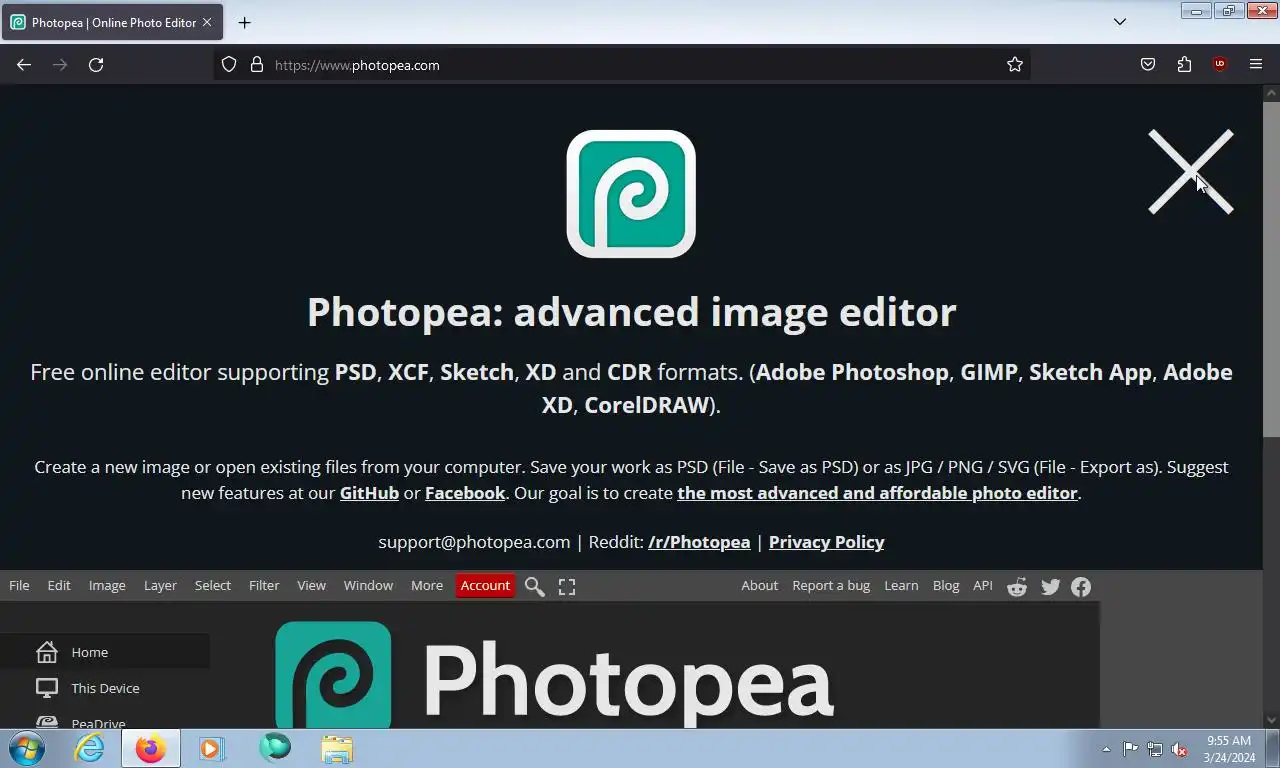Open the Firefox extensions puzzle icon
The width and height of the screenshot is (1280, 768).
1184,65
